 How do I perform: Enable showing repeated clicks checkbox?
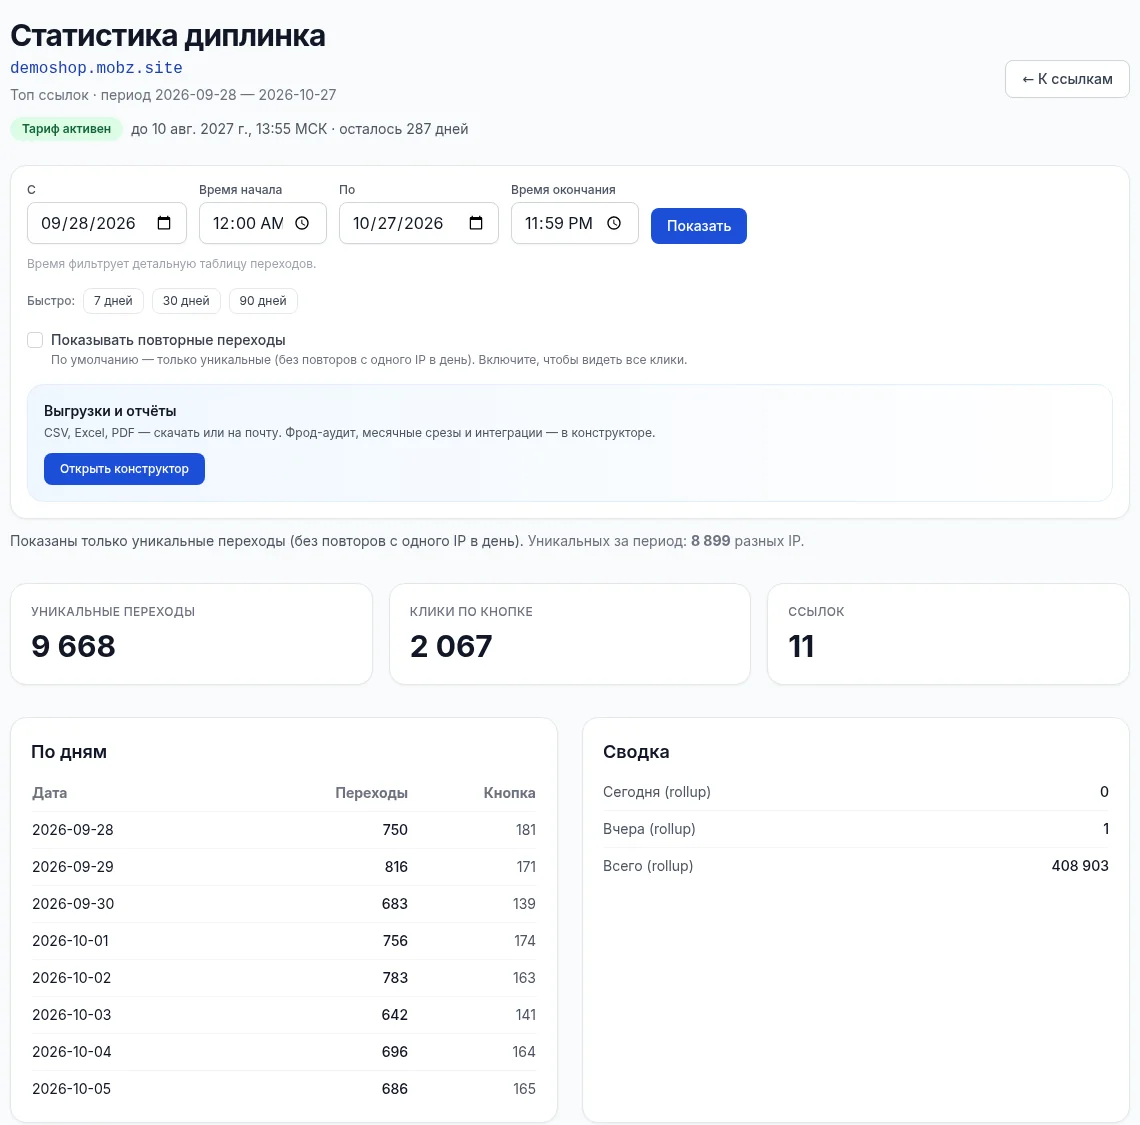click(x=35, y=340)
